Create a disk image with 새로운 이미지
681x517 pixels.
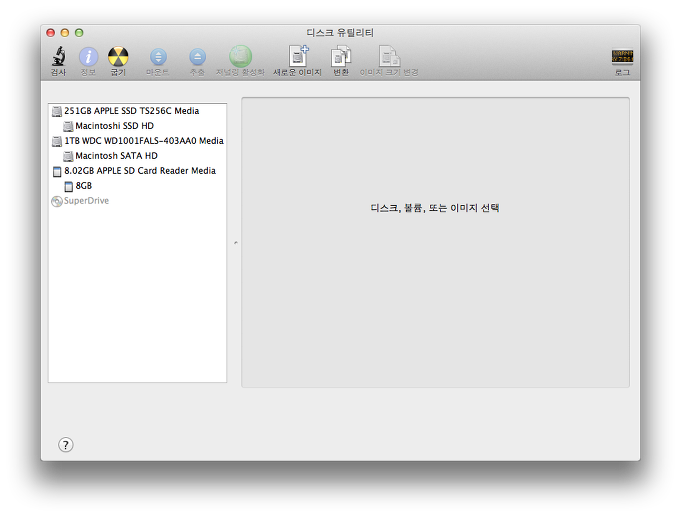click(x=298, y=56)
